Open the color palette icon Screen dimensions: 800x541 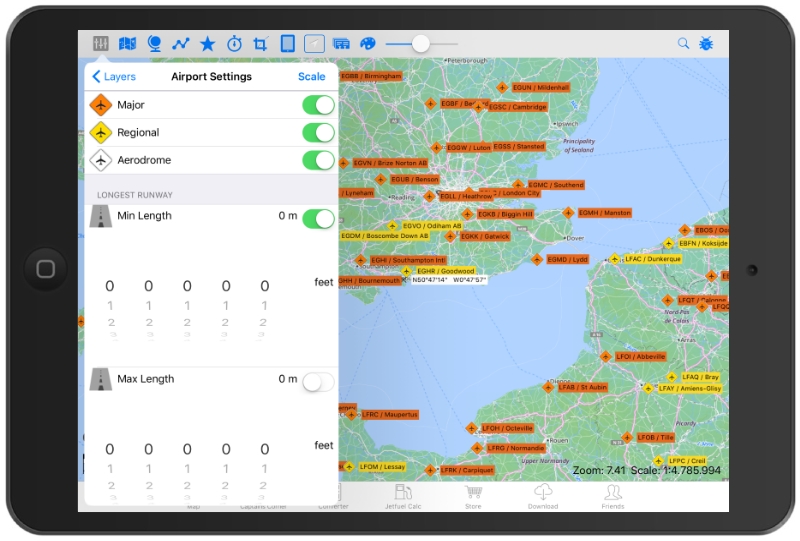(368, 44)
